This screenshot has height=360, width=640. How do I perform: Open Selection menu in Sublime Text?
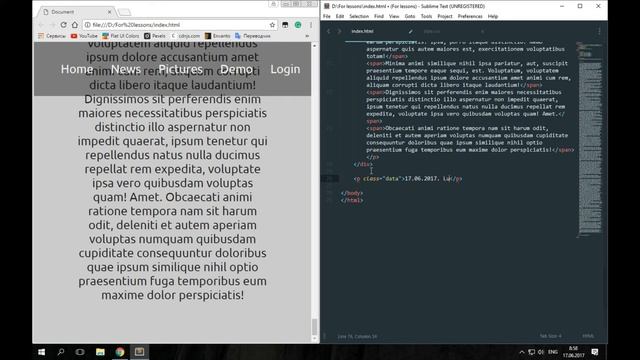[359, 16]
